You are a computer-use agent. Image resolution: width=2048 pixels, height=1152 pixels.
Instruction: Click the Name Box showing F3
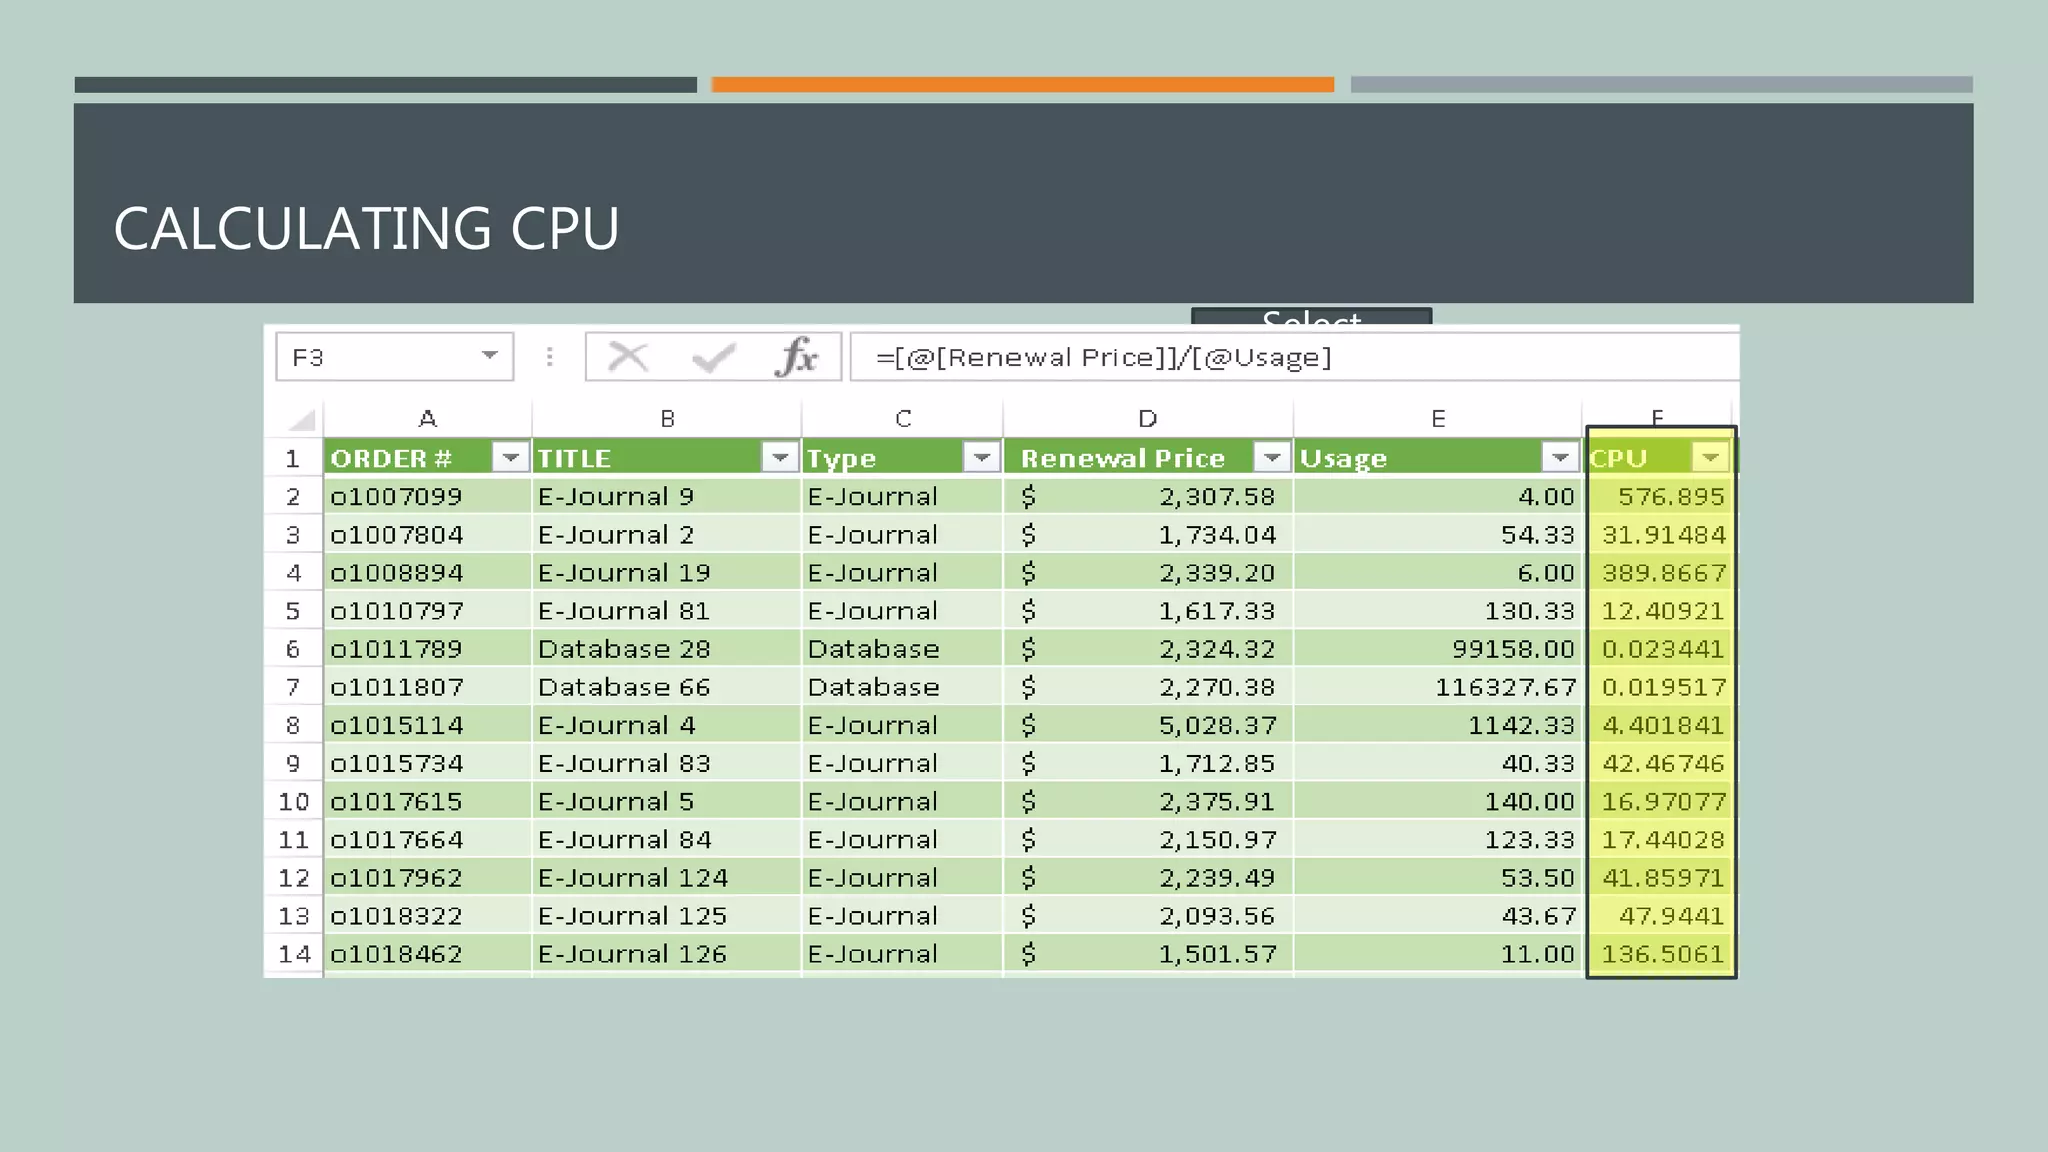click(x=394, y=357)
